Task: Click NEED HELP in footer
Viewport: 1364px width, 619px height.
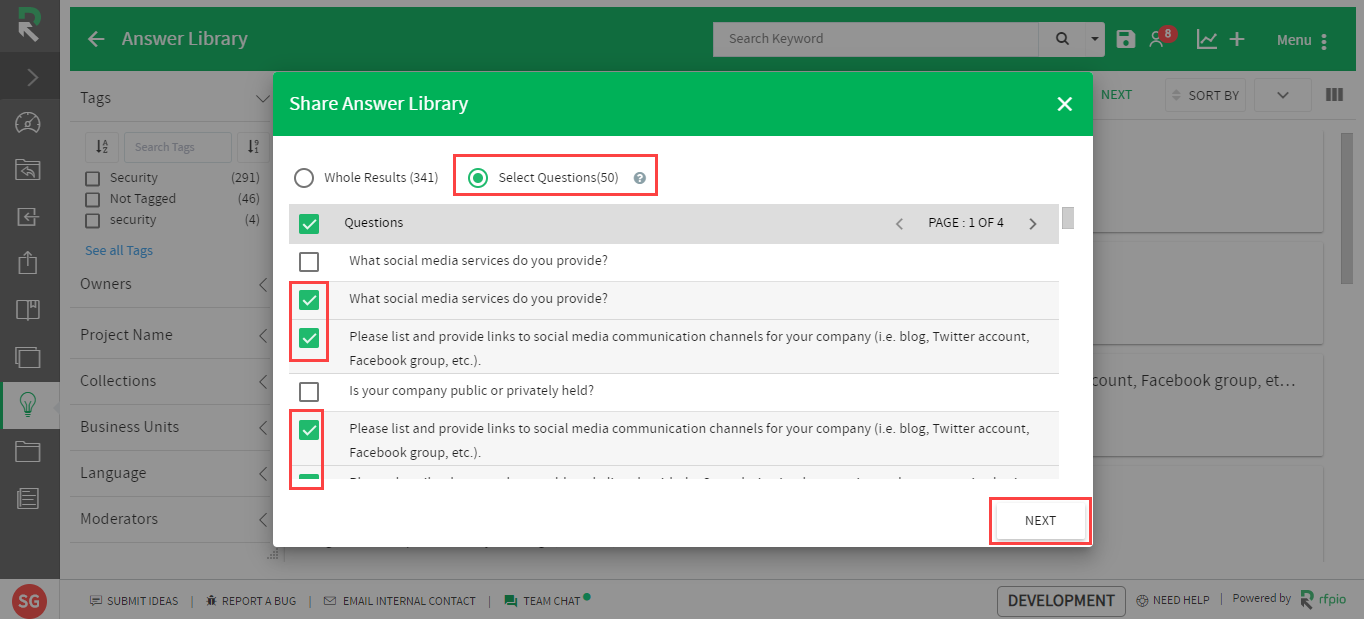Action: tap(1172, 600)
